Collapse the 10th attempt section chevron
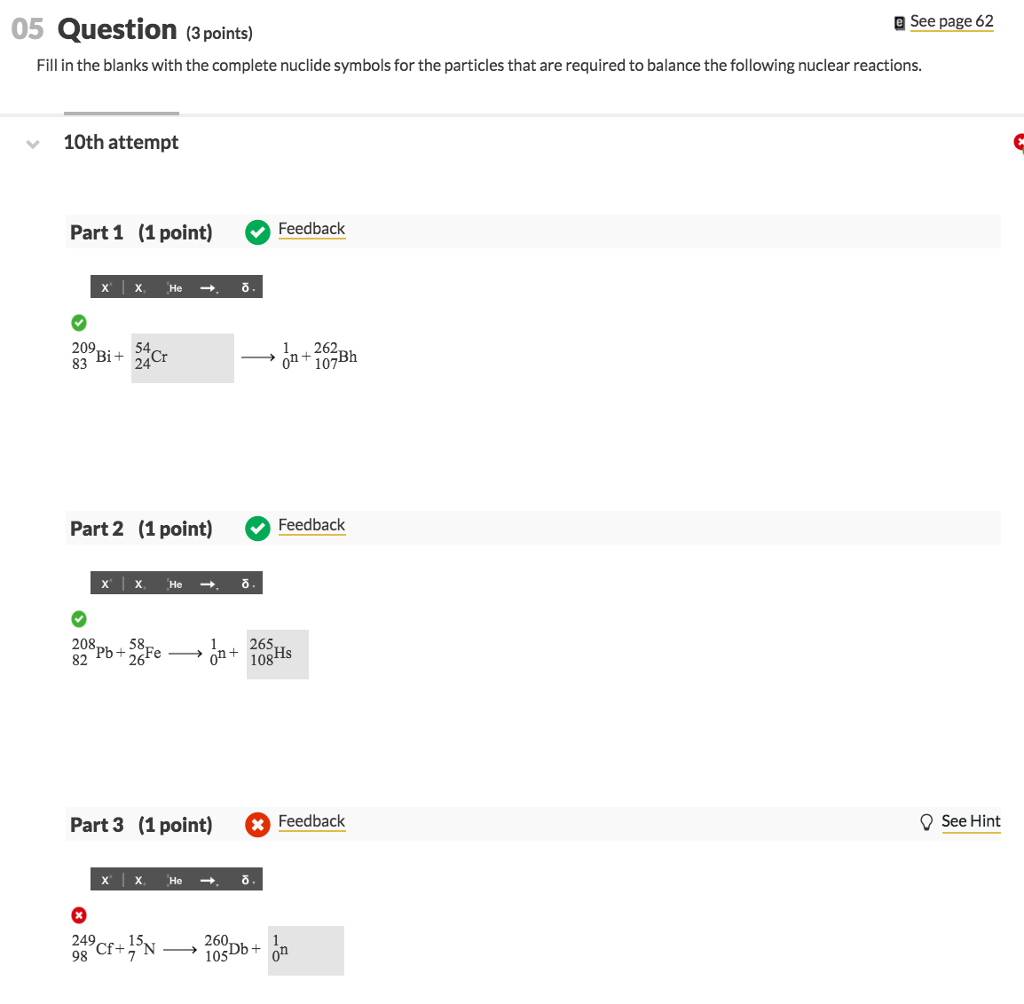1024x1004 pixels. pyautogui.click(x=32, y=143)
